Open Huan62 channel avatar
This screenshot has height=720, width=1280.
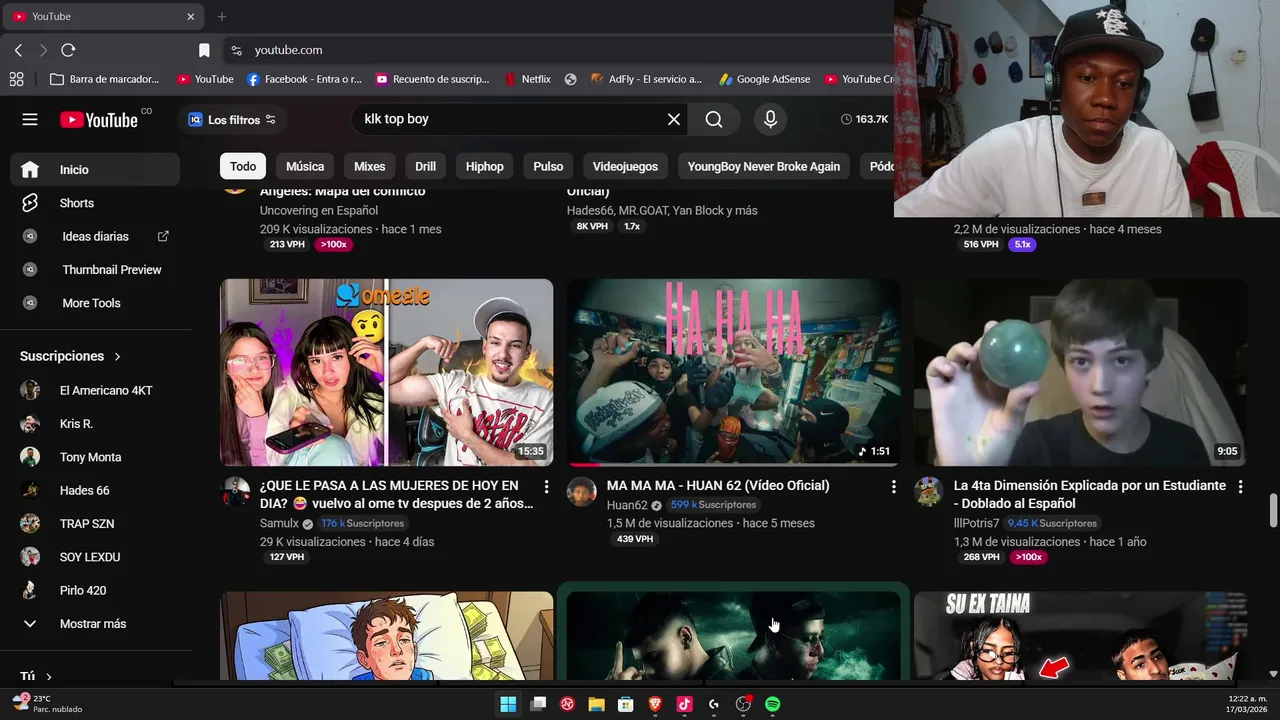(x=582, y=491)
